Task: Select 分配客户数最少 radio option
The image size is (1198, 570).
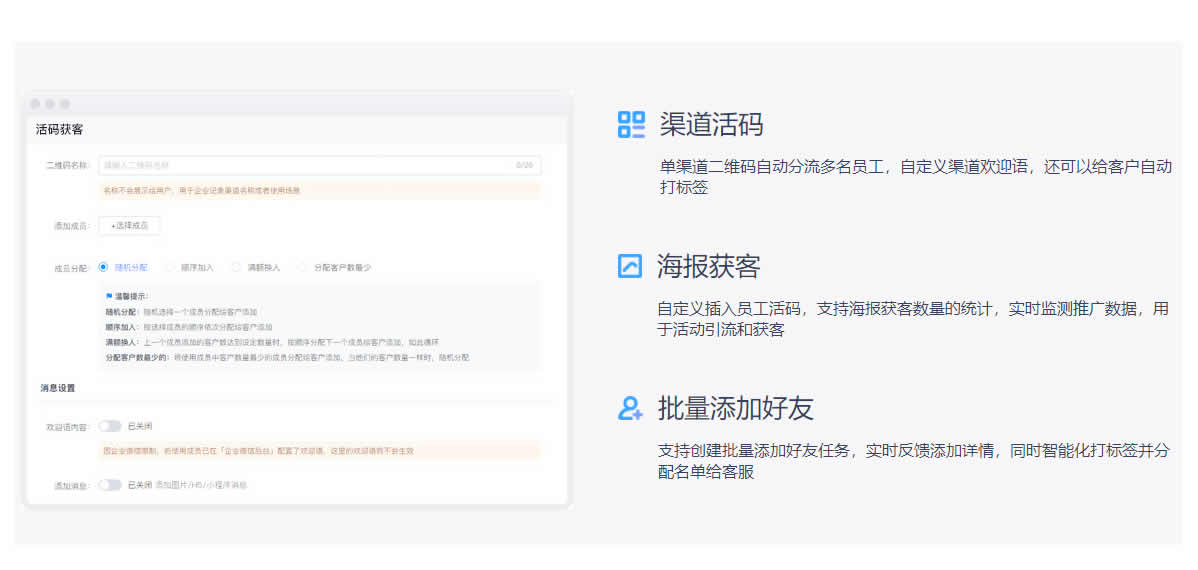Action: coord(303,267)
